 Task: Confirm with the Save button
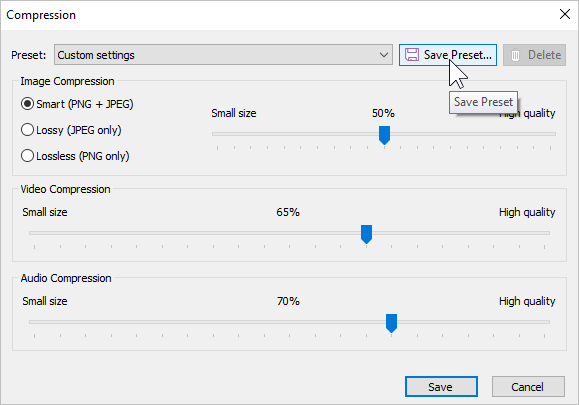pyautogui.click(x=441, y=387)
